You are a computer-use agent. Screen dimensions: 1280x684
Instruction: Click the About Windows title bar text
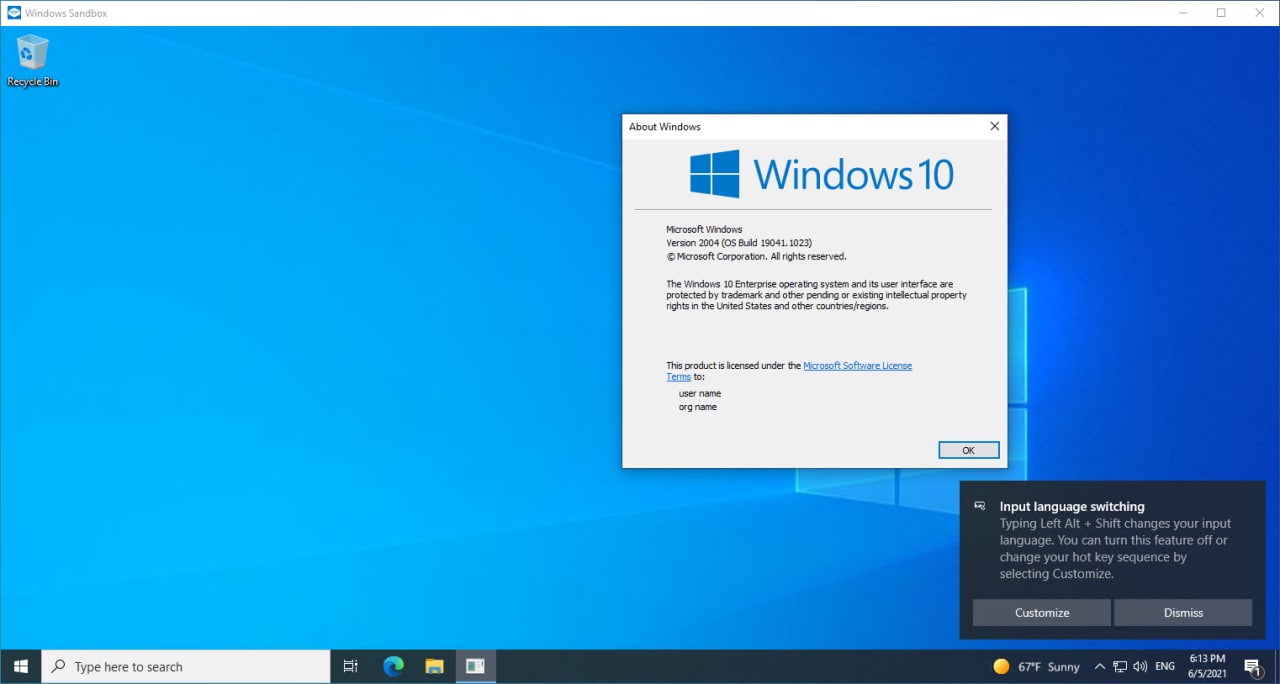point(665,127)
